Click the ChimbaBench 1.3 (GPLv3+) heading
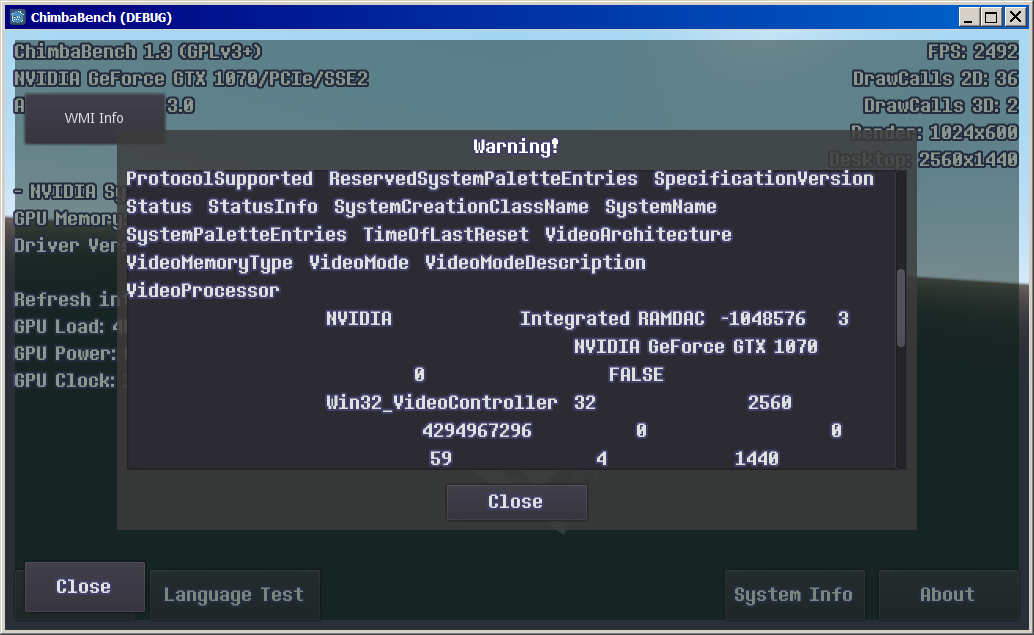Image resolution: width=1034 pixels, height=635 pixels. click(138, 51)
